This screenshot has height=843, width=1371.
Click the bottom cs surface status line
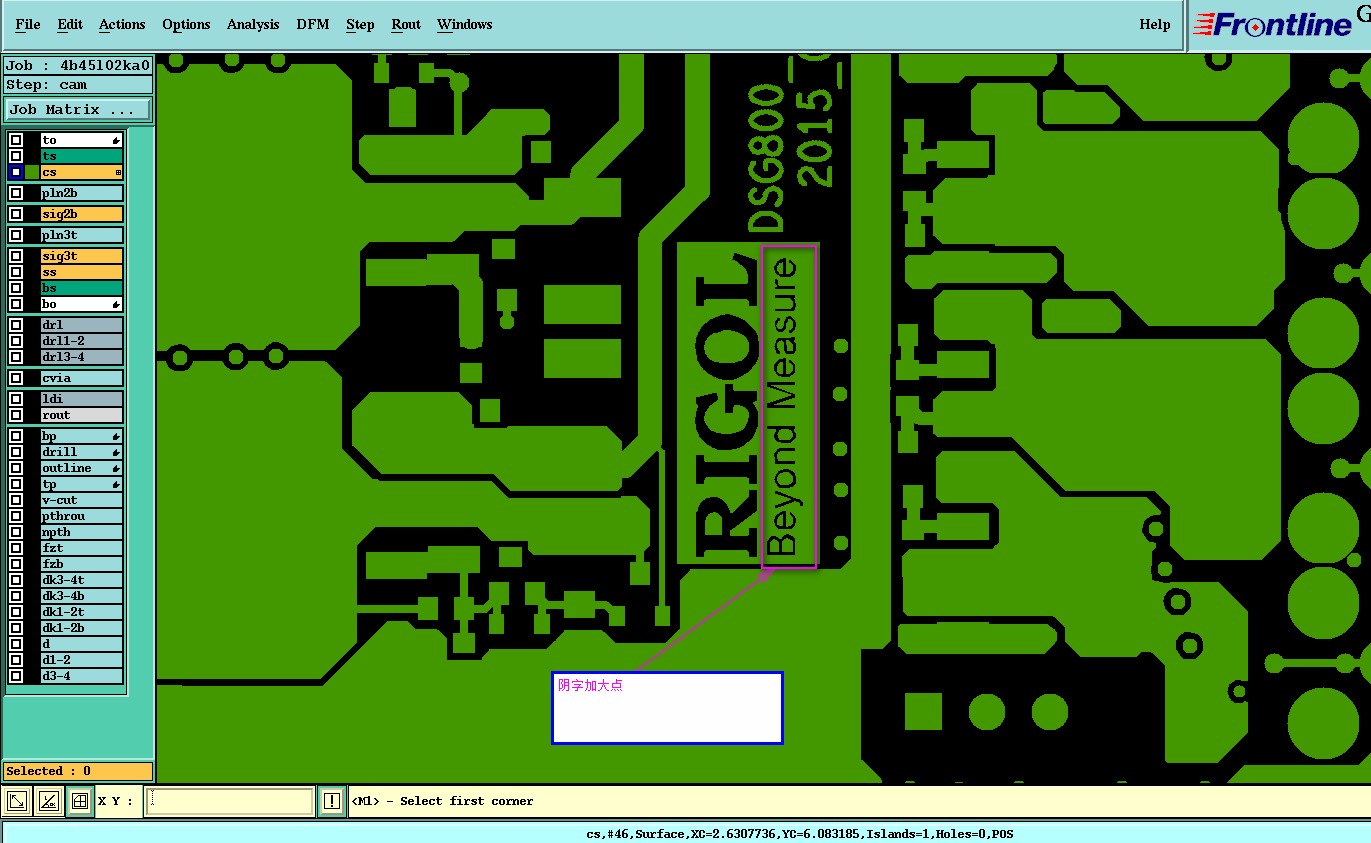[x=799, y=833]
